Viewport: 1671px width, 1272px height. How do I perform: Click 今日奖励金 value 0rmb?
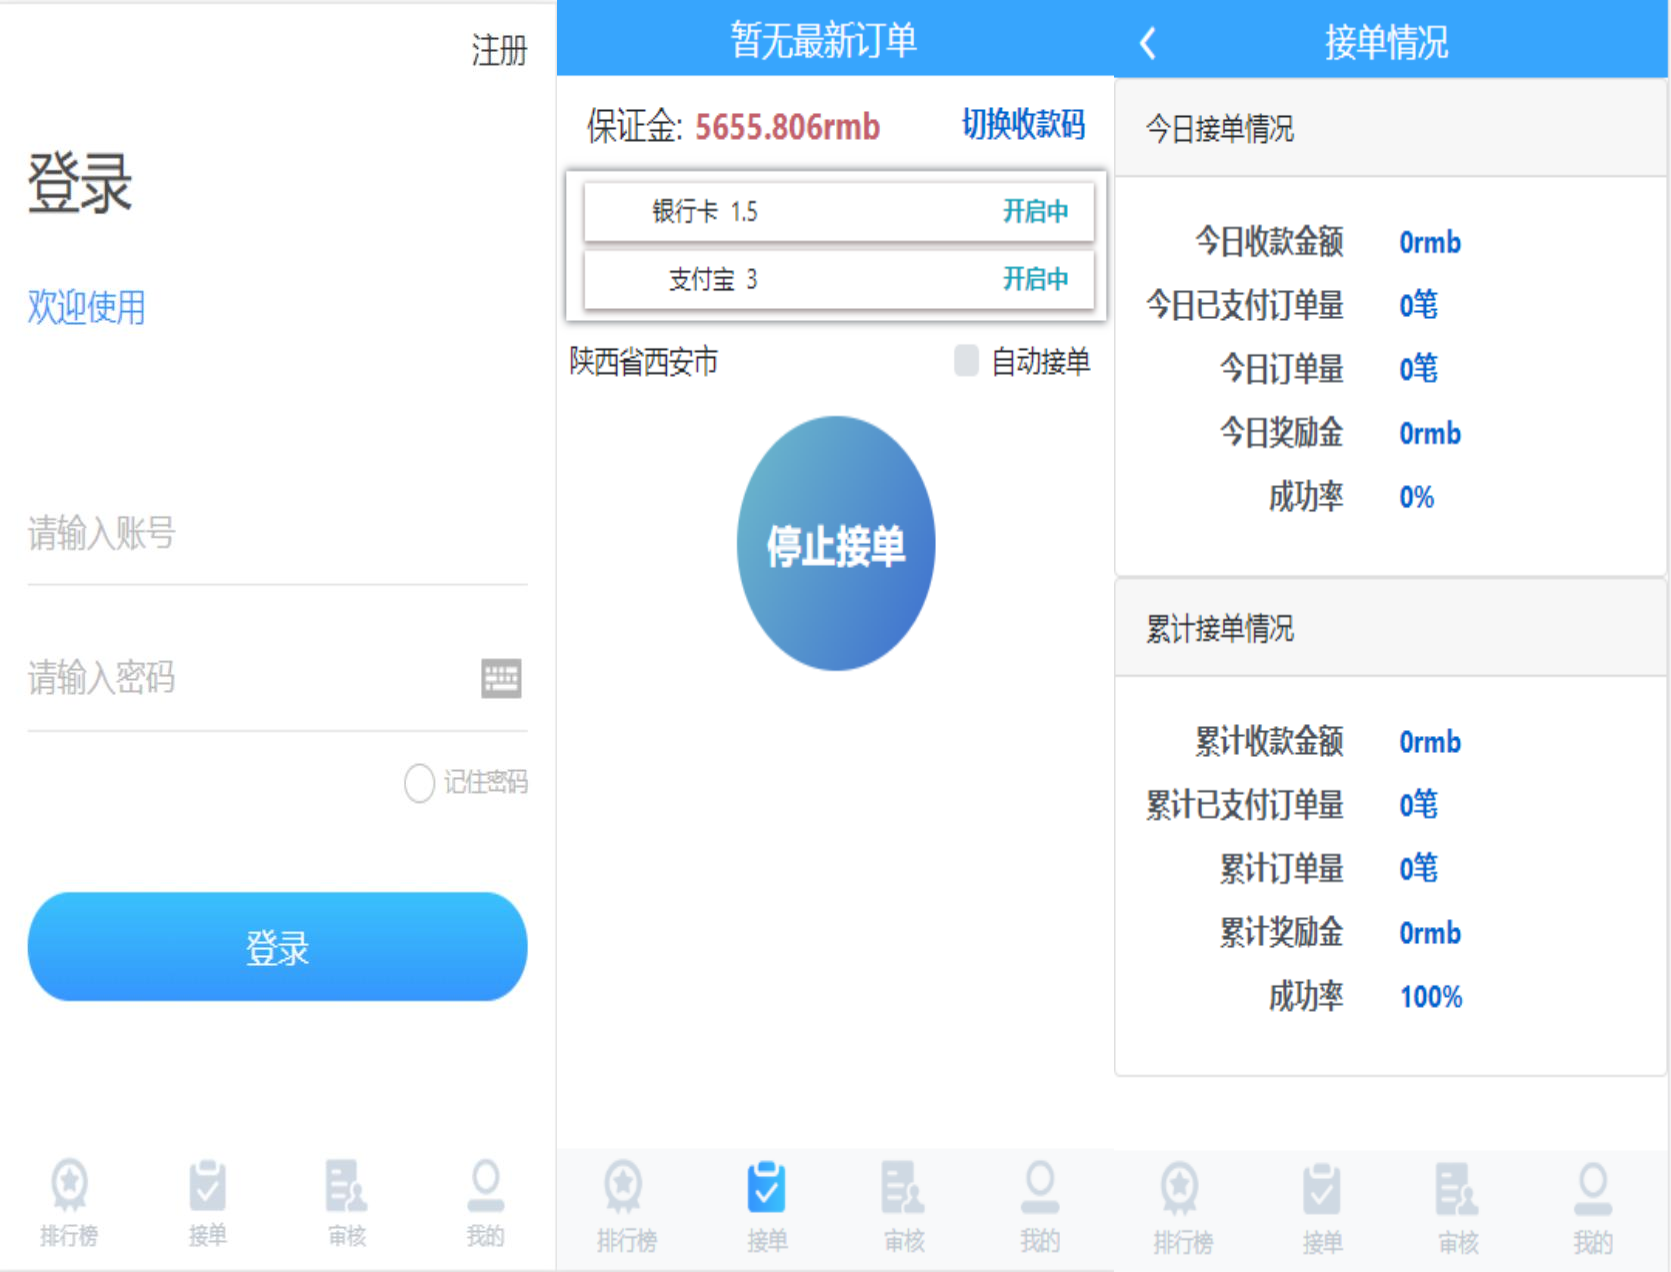point(1430,433)
